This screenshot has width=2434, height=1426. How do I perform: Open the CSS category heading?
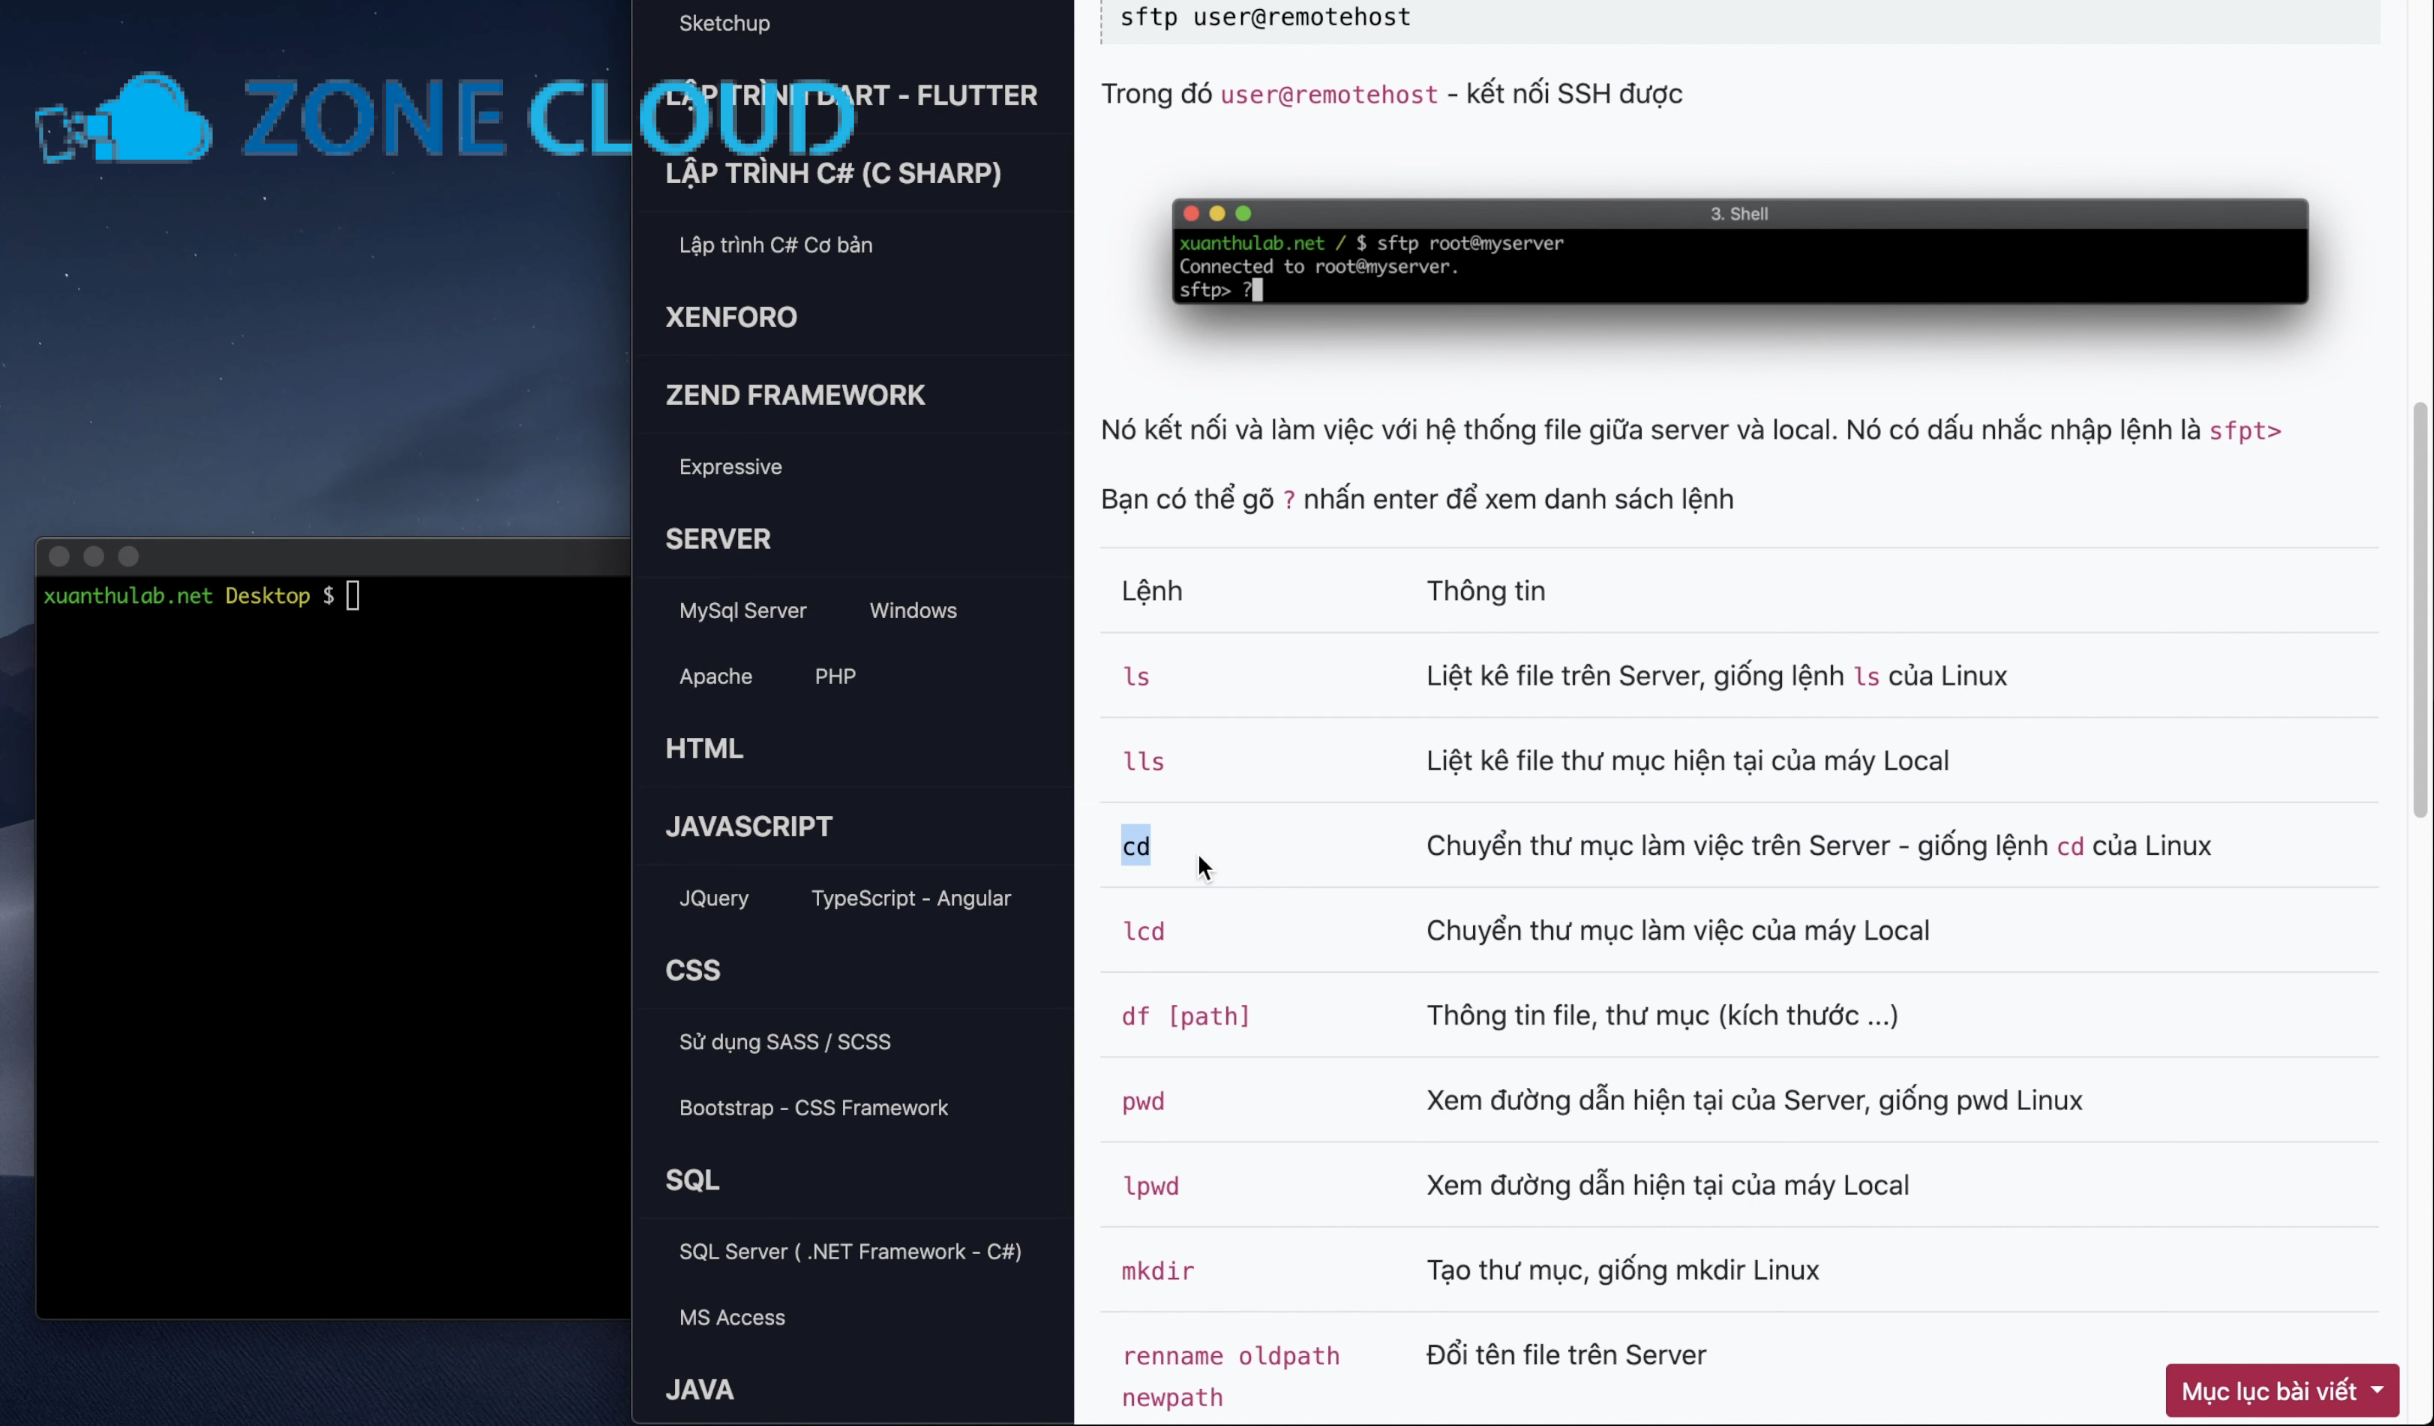point(692,971)
